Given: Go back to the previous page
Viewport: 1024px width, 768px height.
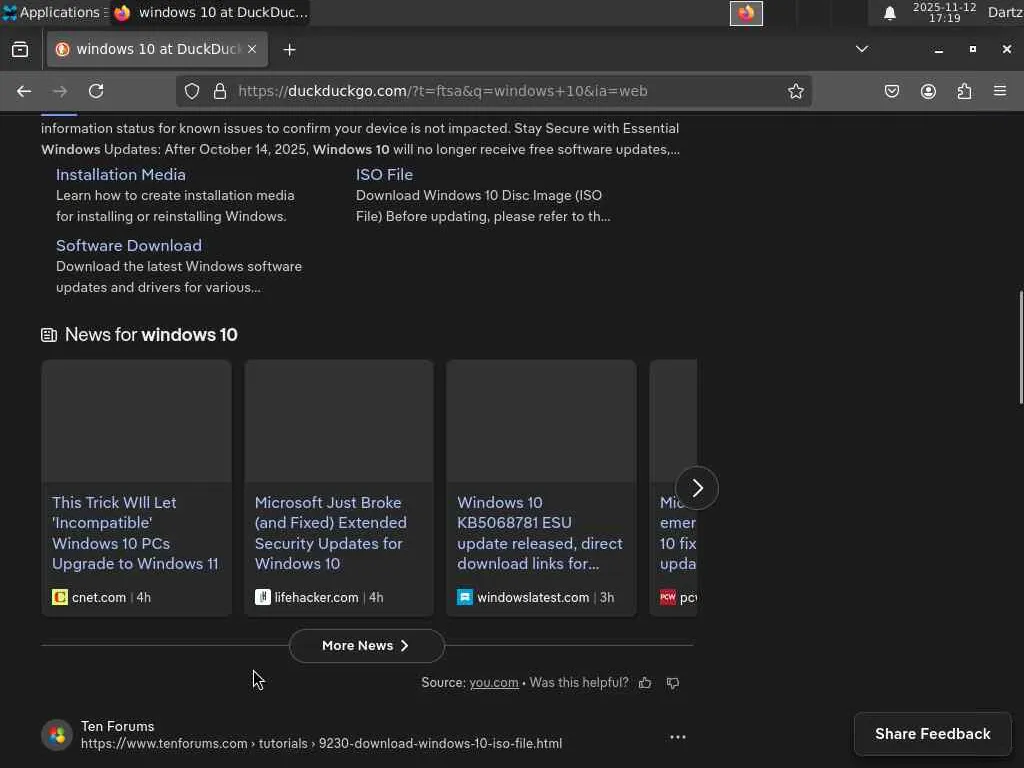Looking at the screenshot, I should tap(24, 91).
